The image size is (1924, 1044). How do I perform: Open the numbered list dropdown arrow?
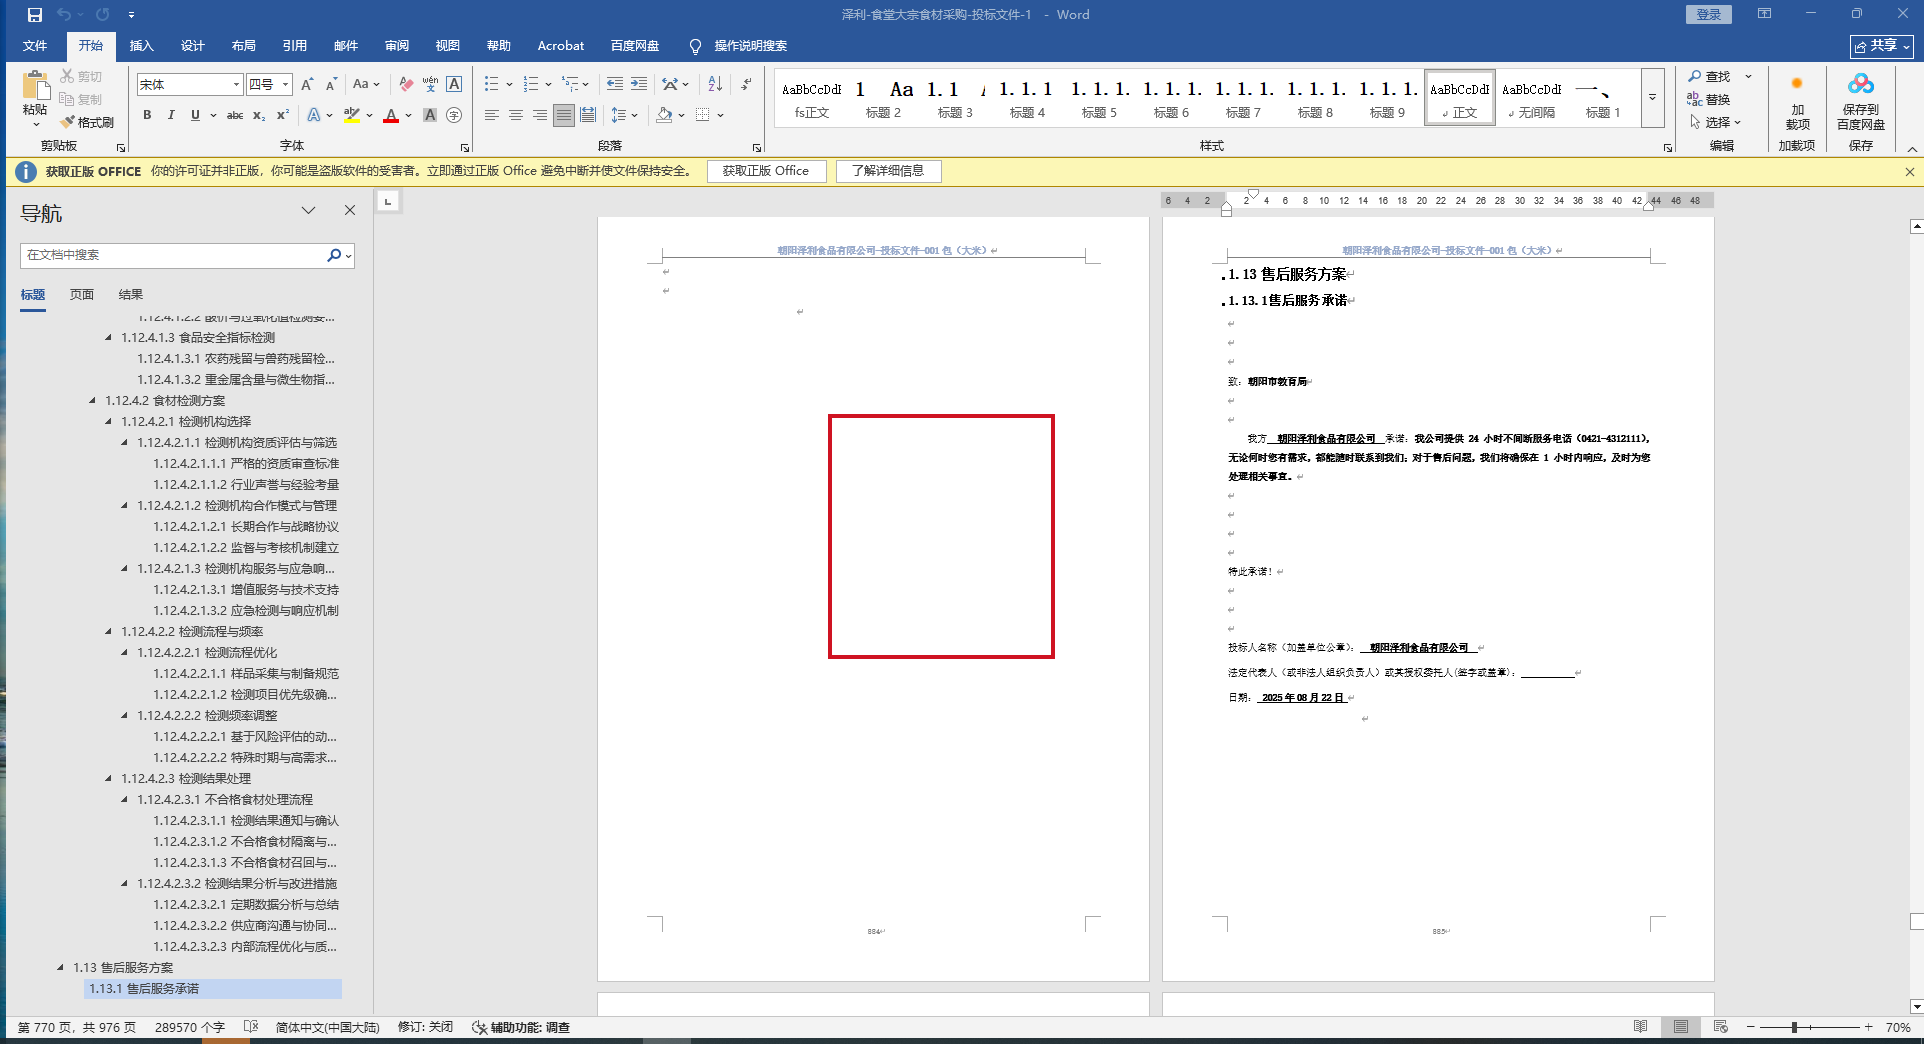coord(548,85)
